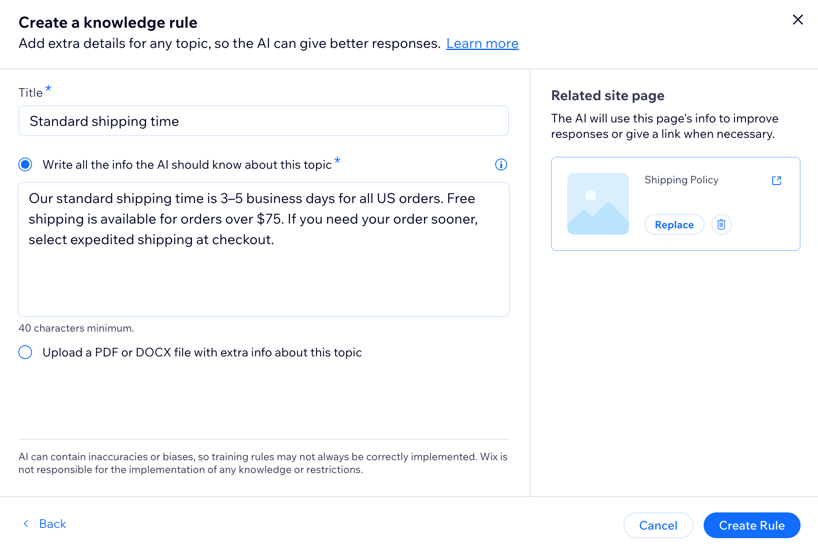Viewport: 818px width, 550px height.
Task: Click the Shipping Policy page name
Action: coord(681,180)
